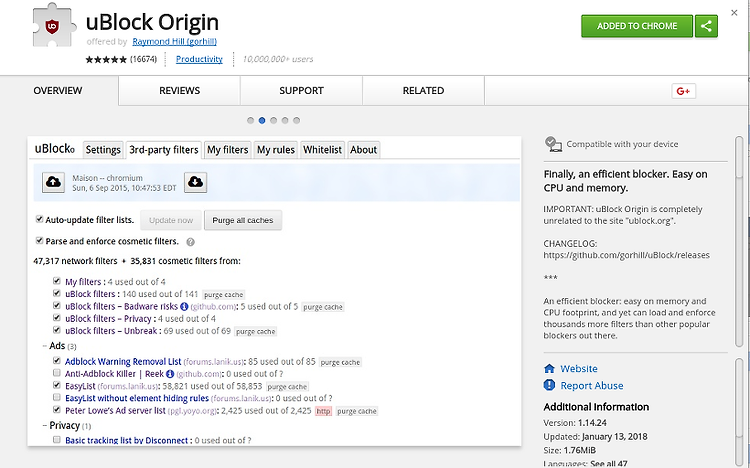This screenshot has width=750, height=468.
Task: Open the Overview tab
Action: 58,90
